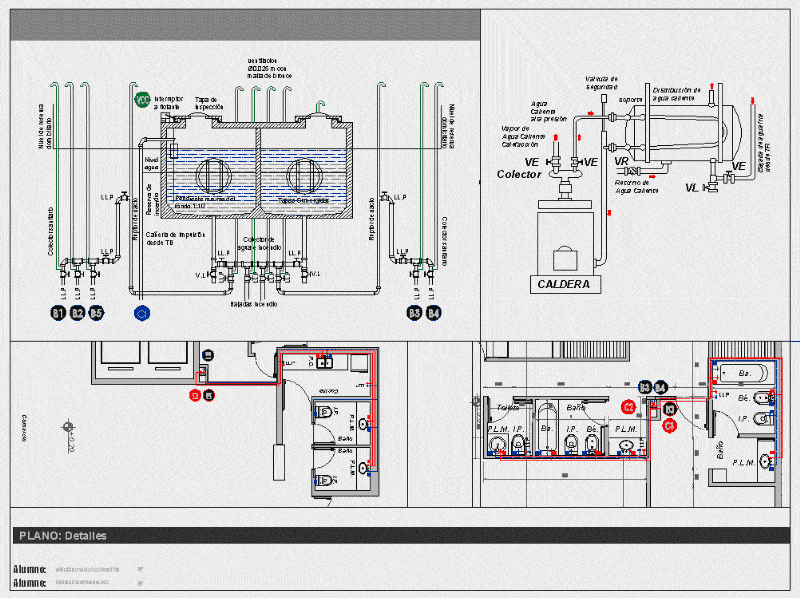Toggle the B4 riser marker
This screenshot has width=800, height=598.
point(433,313)
